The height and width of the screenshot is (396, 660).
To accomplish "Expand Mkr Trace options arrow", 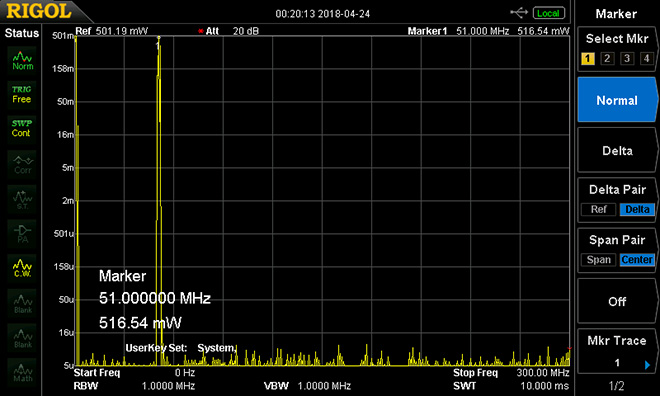I will 647,364.
